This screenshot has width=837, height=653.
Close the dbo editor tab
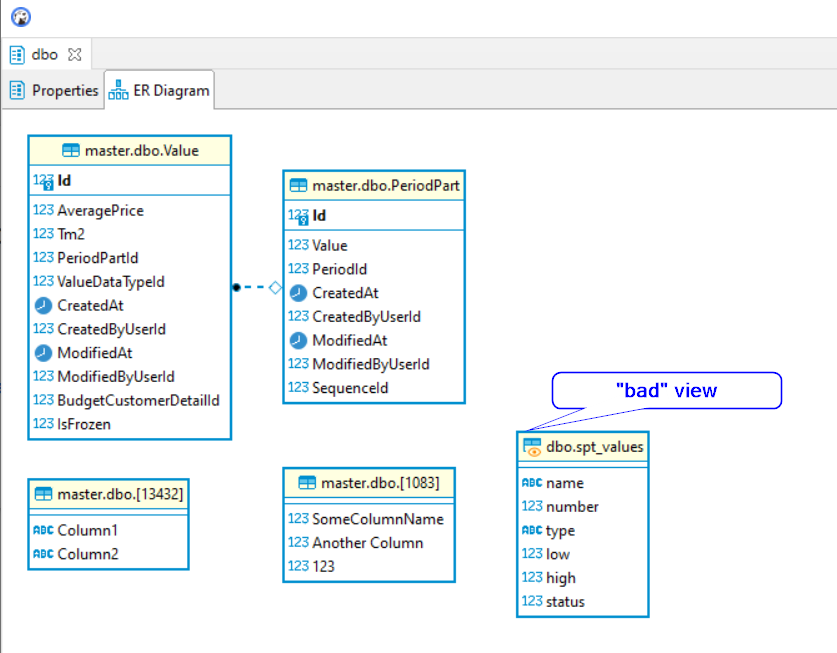(74, 54)
